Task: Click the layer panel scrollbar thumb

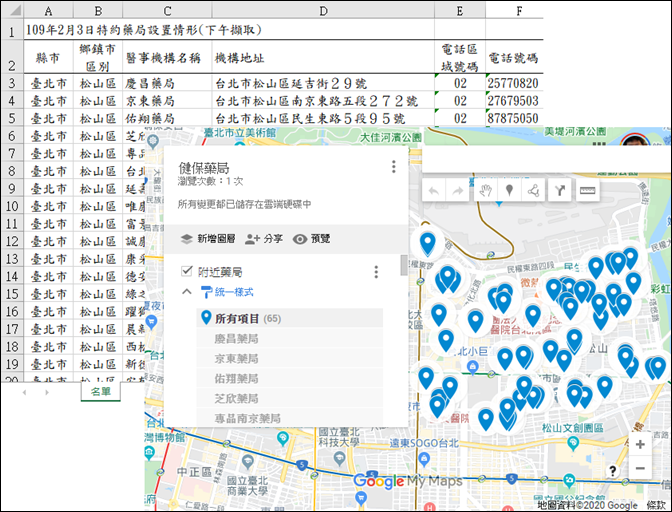Action: (404, 265)
